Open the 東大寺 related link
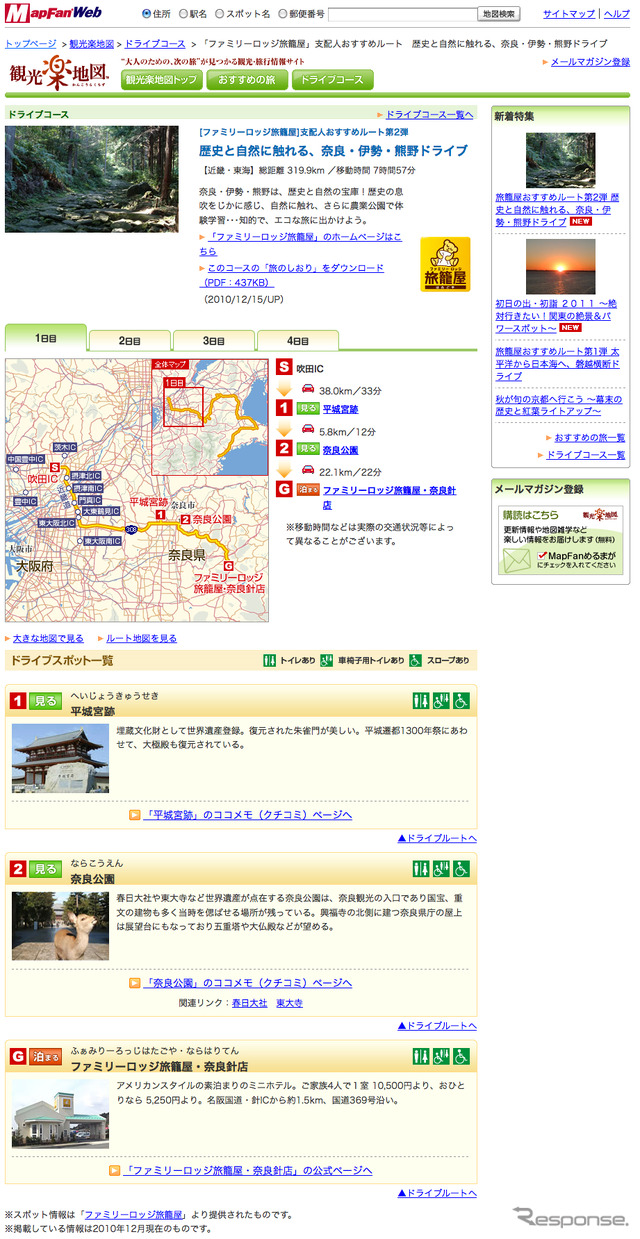The width and height of the screenshot is (640, 1239). click(x=289, y=1002)
